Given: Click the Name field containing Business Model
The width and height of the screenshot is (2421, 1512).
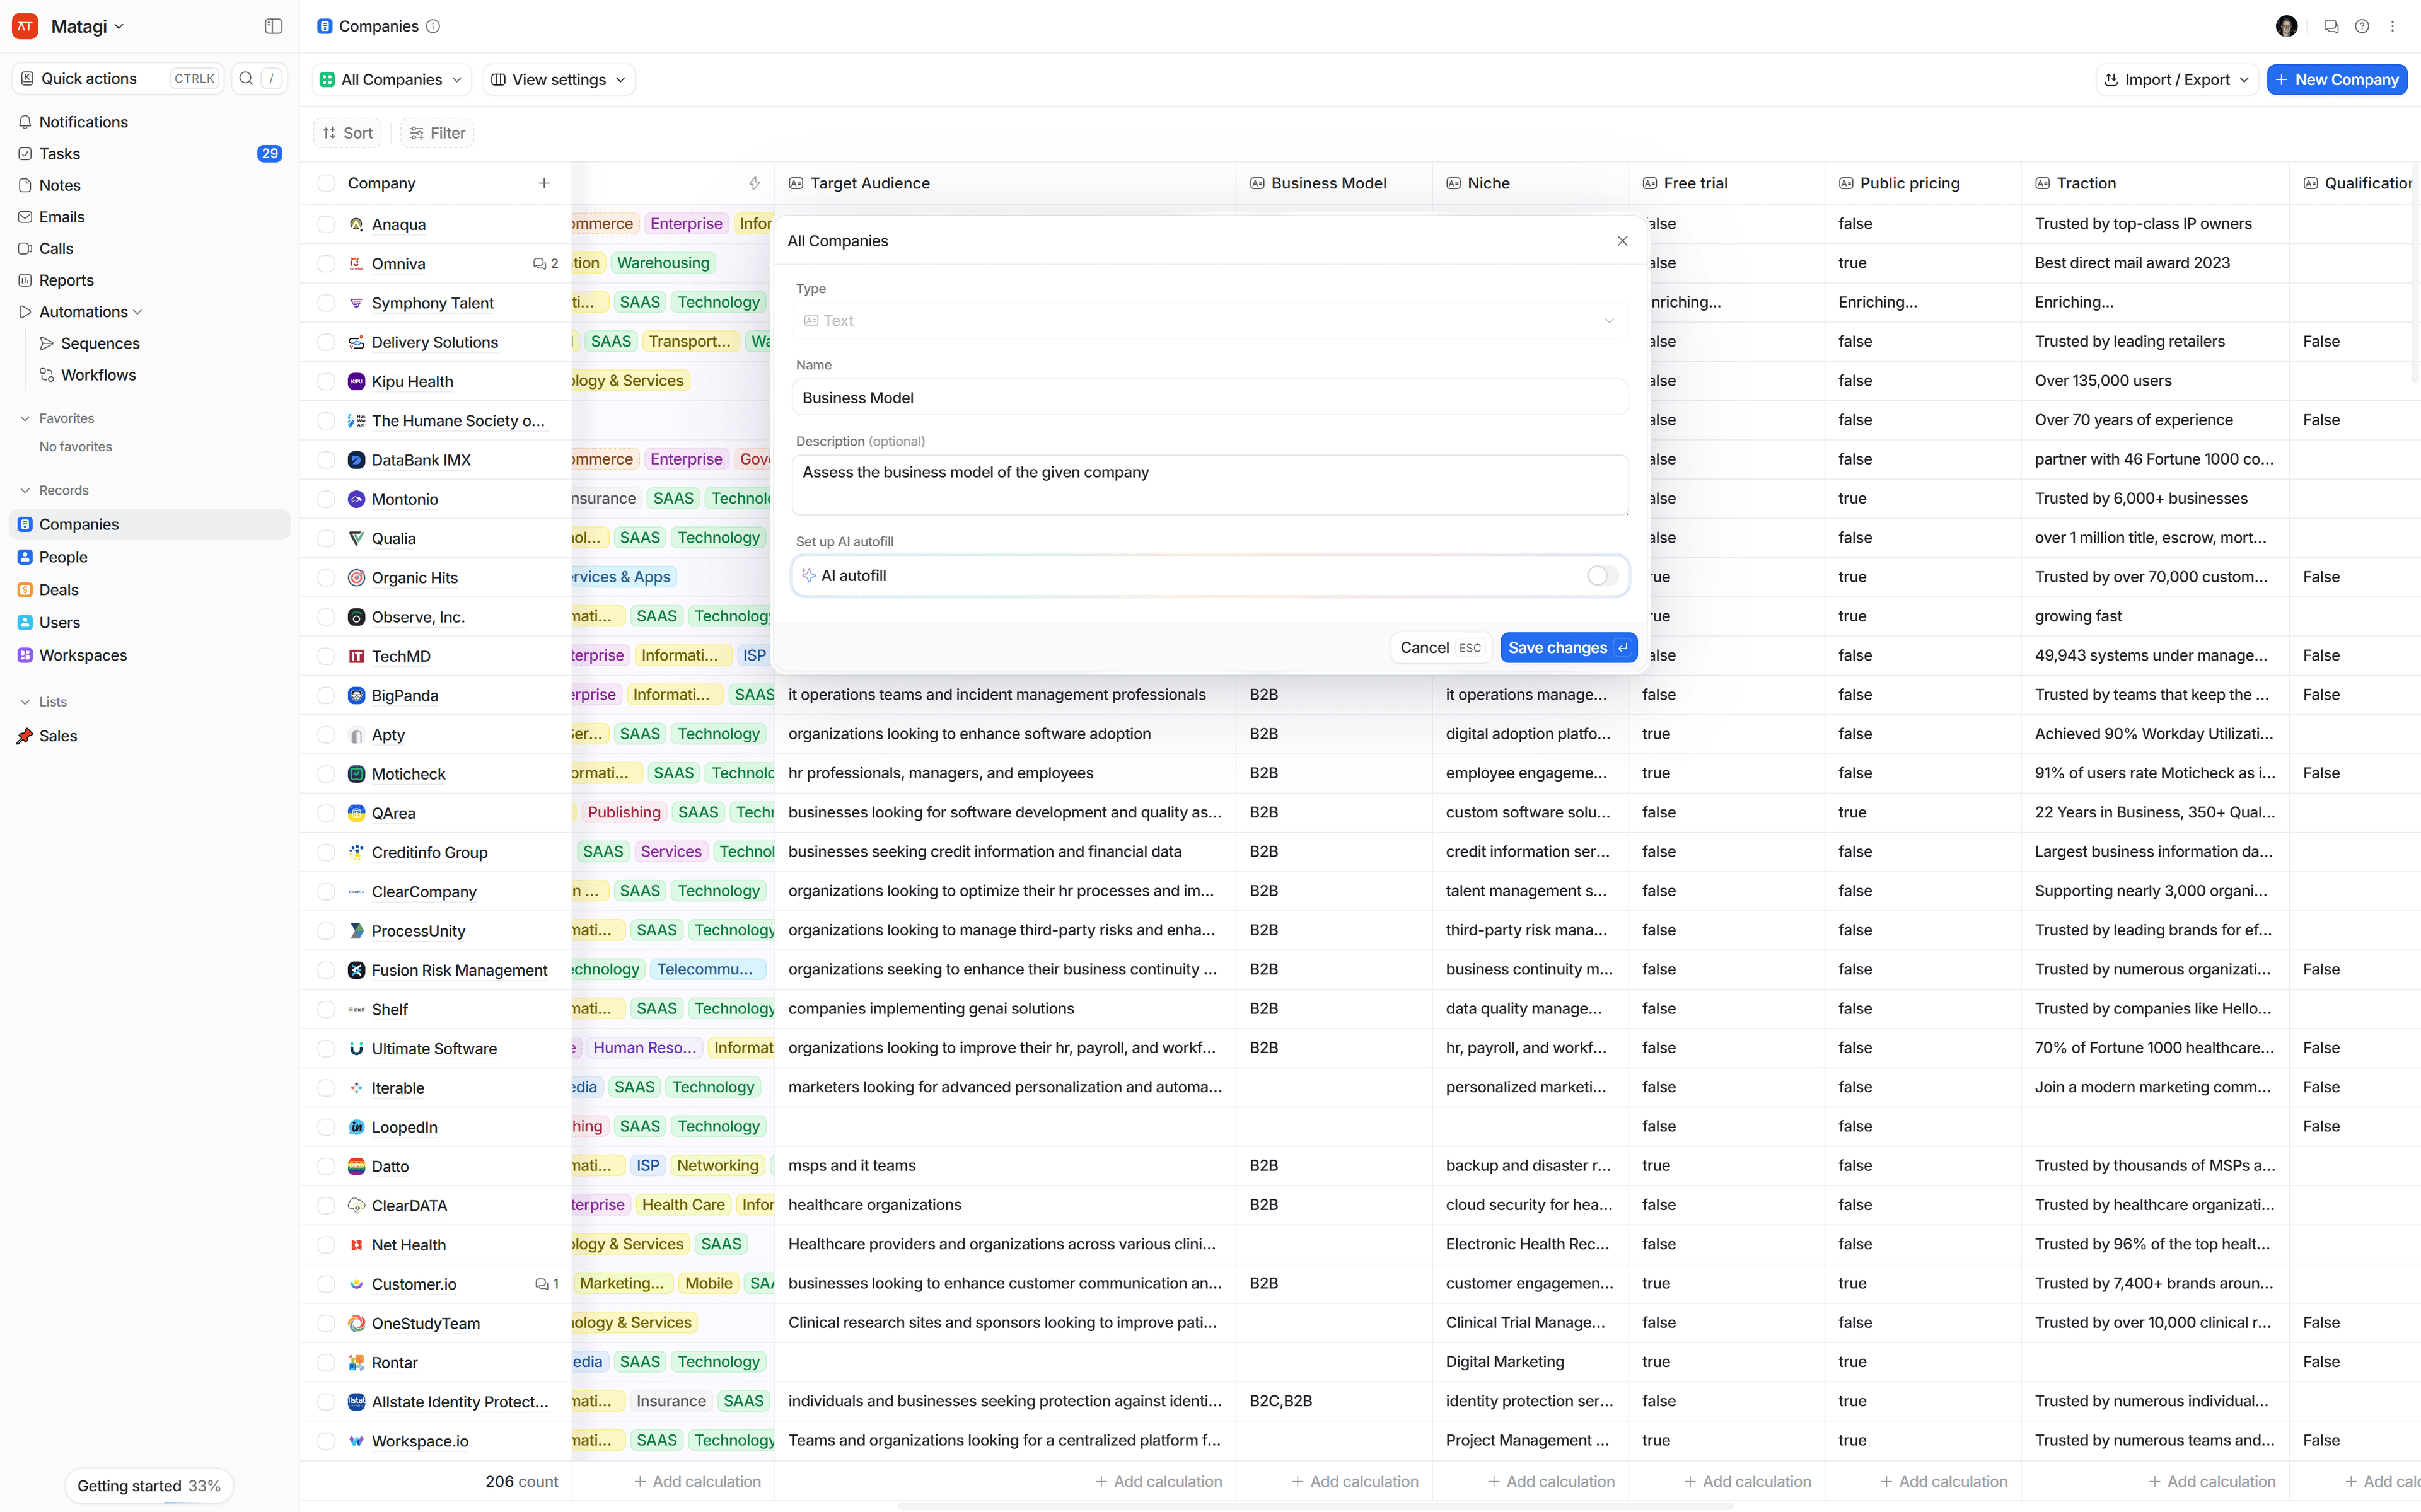Looking at the screenshot, I should click(x=1209, y=398).
